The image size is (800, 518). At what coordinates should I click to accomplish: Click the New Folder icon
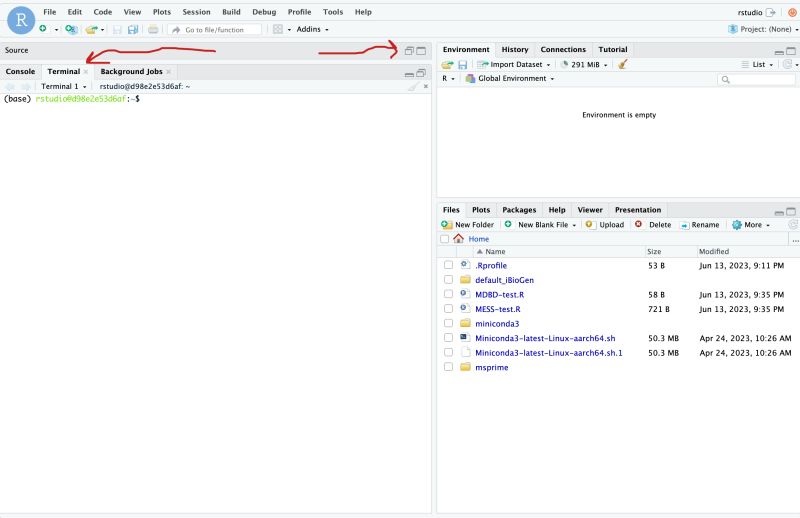[446, 225]
